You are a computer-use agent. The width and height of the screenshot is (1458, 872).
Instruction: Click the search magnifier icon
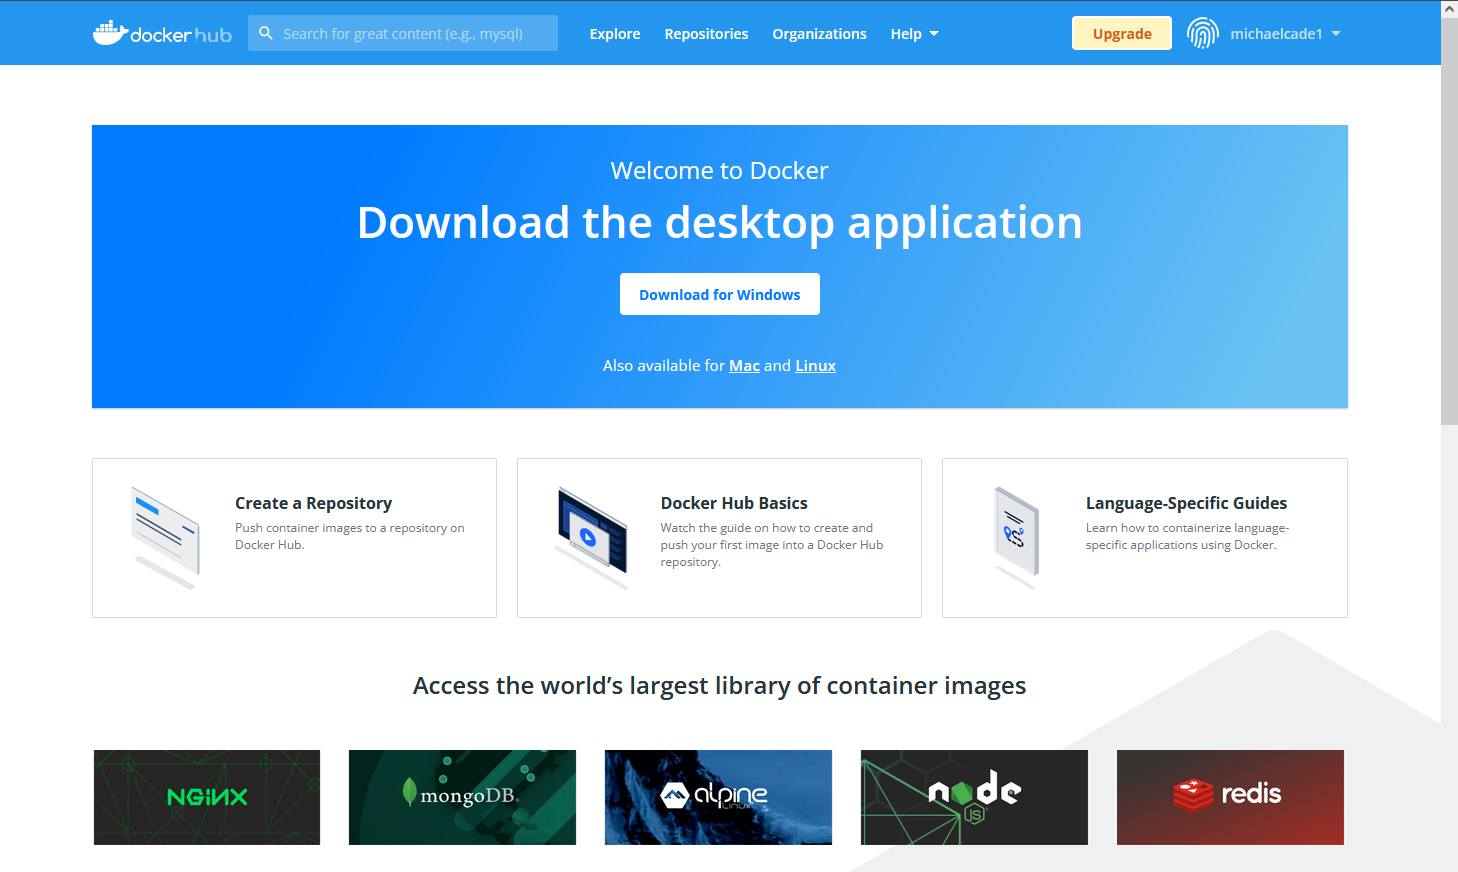(x=265, y=32)
